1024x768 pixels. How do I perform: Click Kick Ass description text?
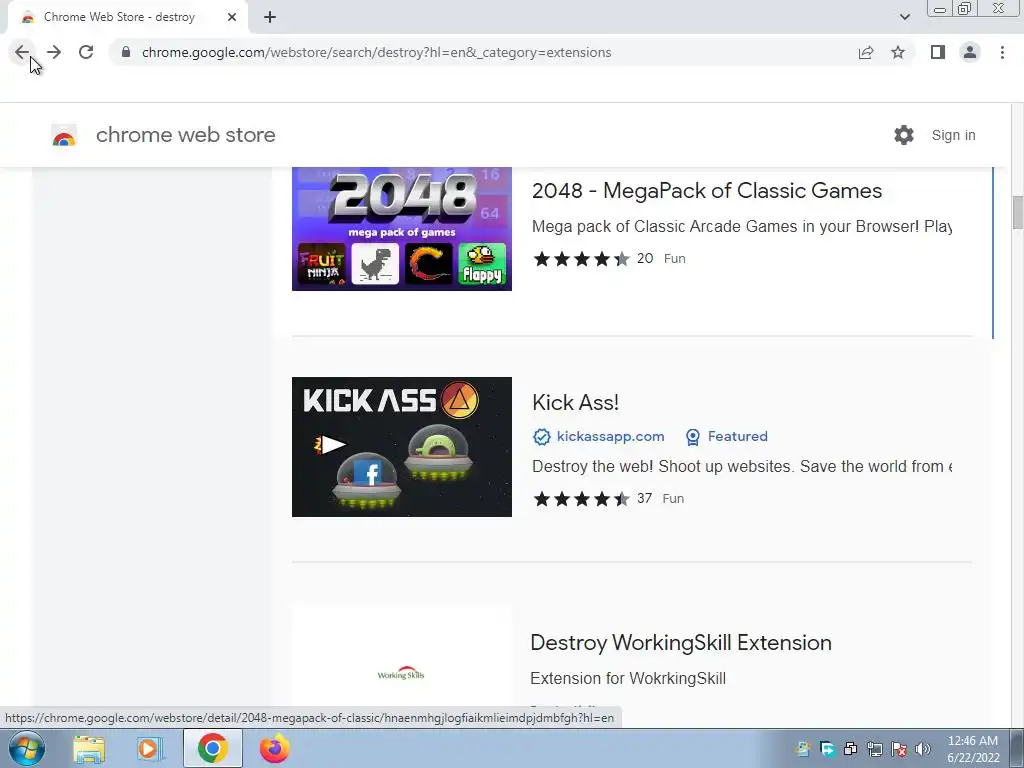click(742, 466)
